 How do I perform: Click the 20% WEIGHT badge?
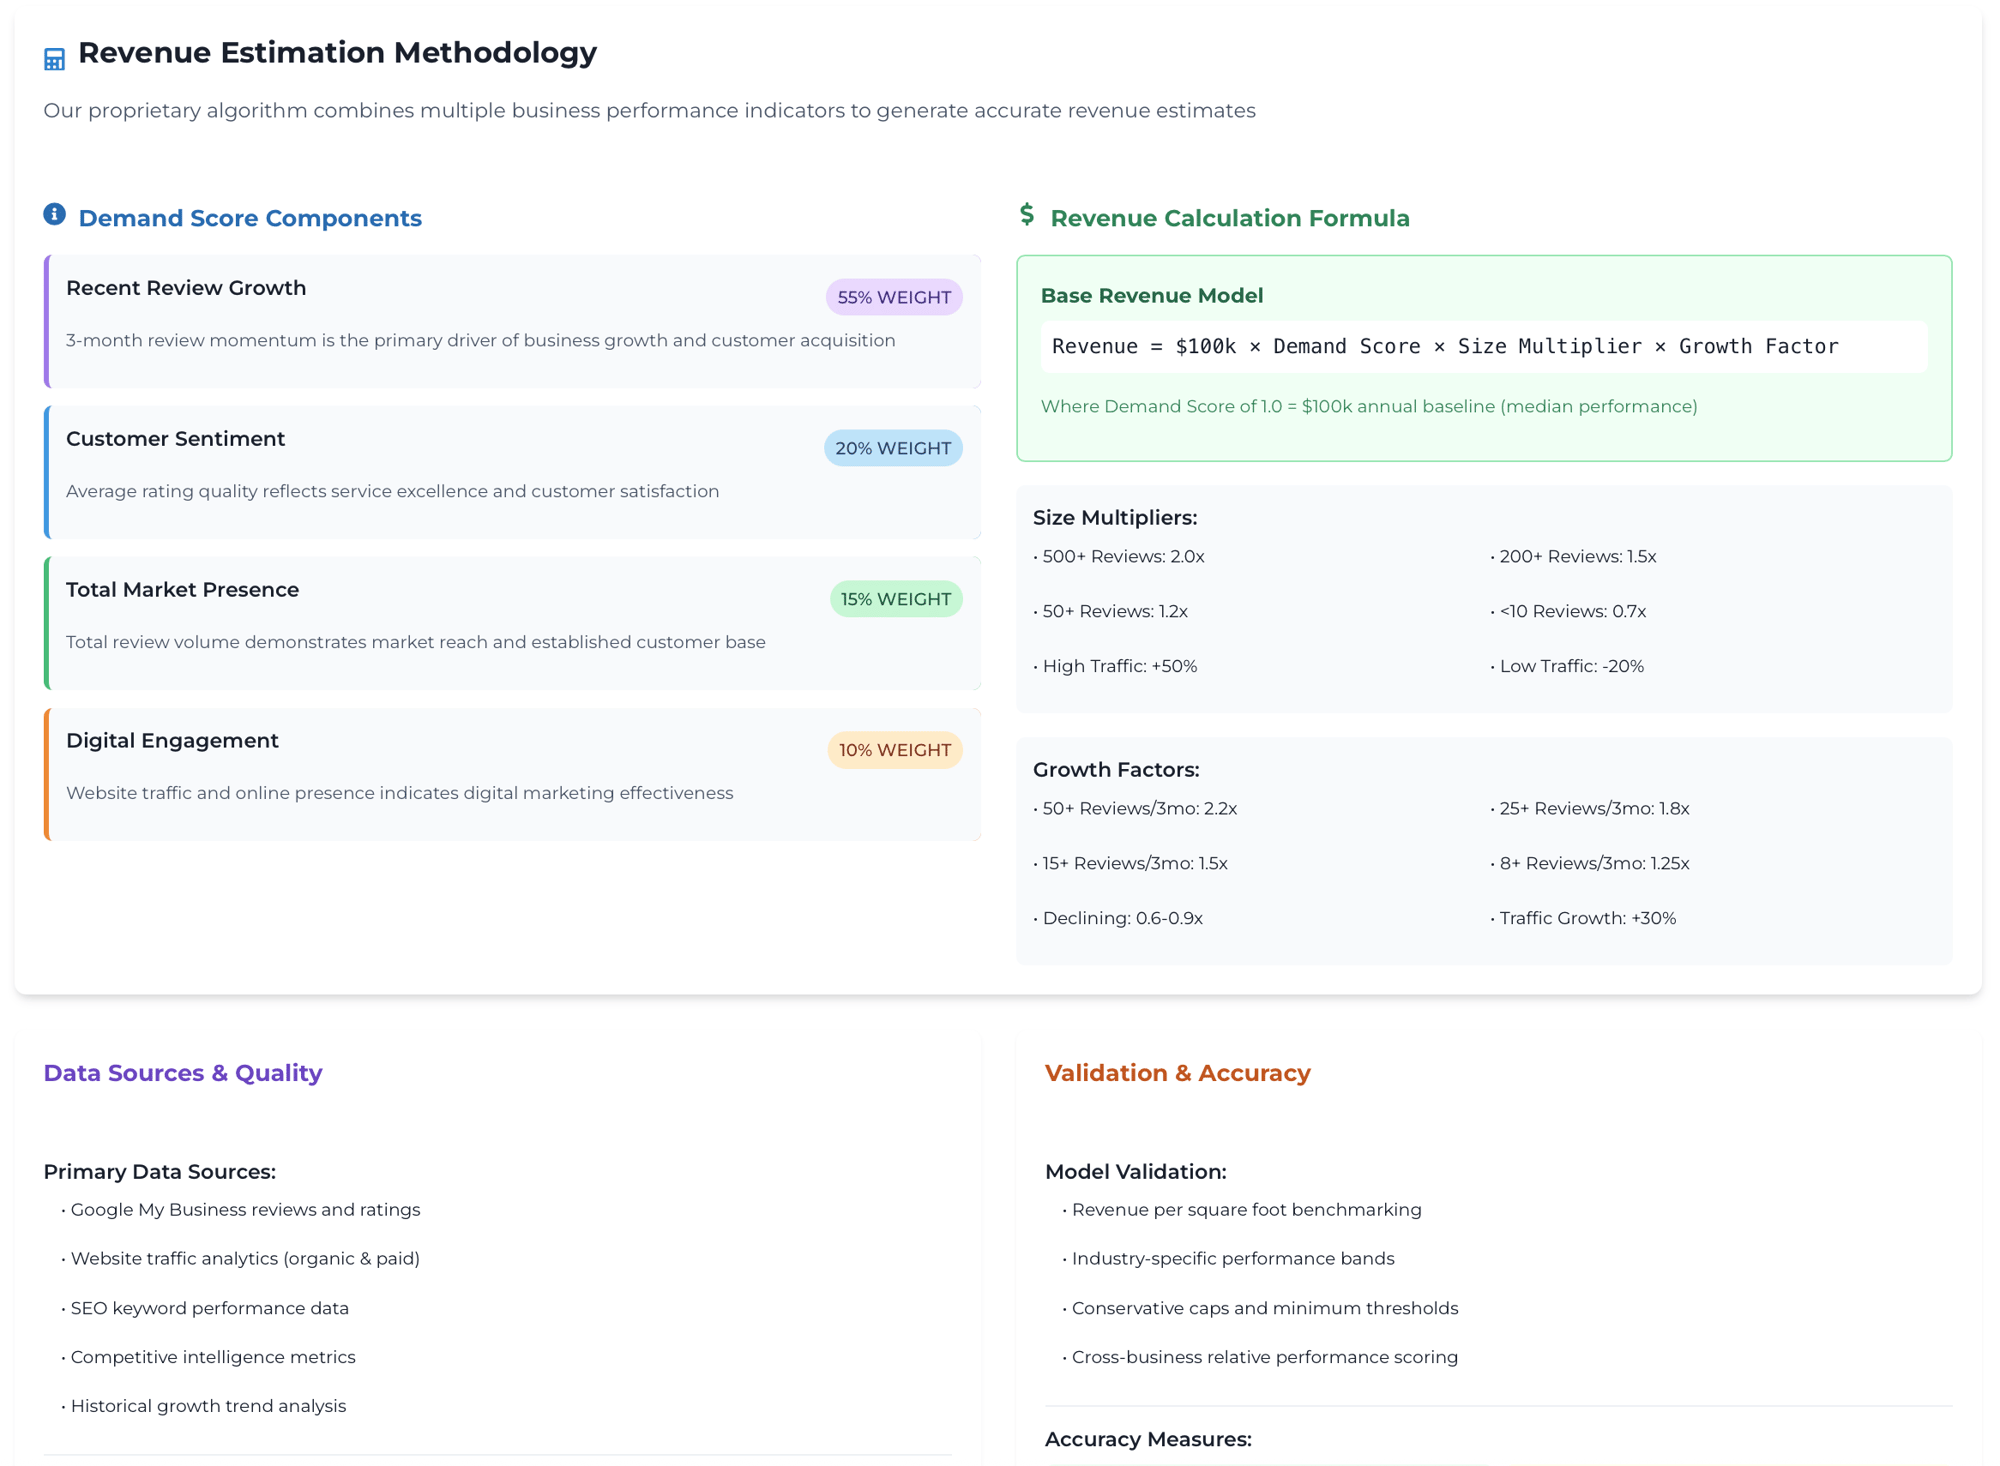(892, 448)
